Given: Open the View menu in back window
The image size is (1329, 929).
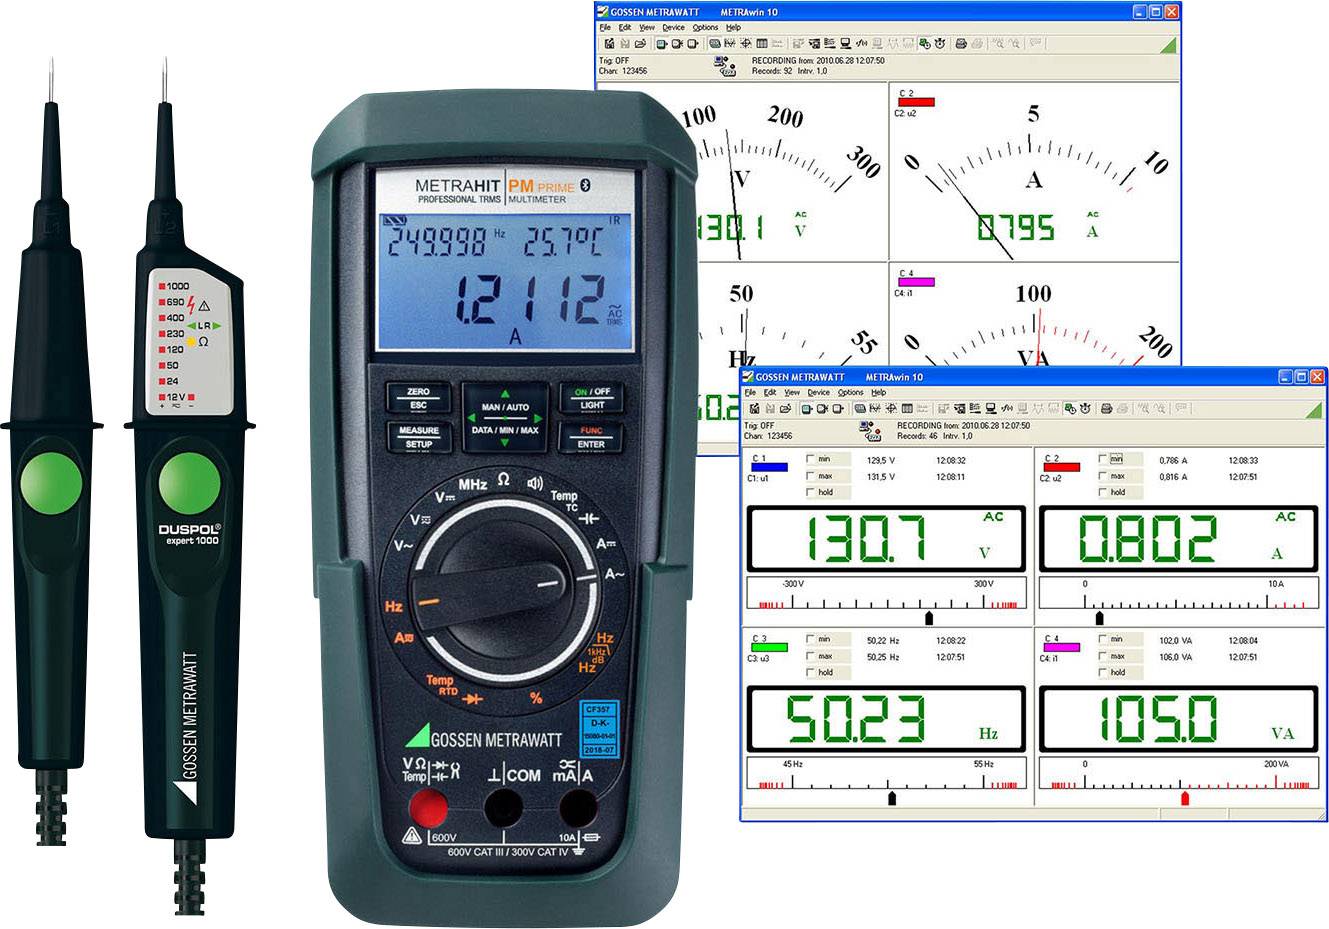Looking at the screenshot, I should 647,28.
